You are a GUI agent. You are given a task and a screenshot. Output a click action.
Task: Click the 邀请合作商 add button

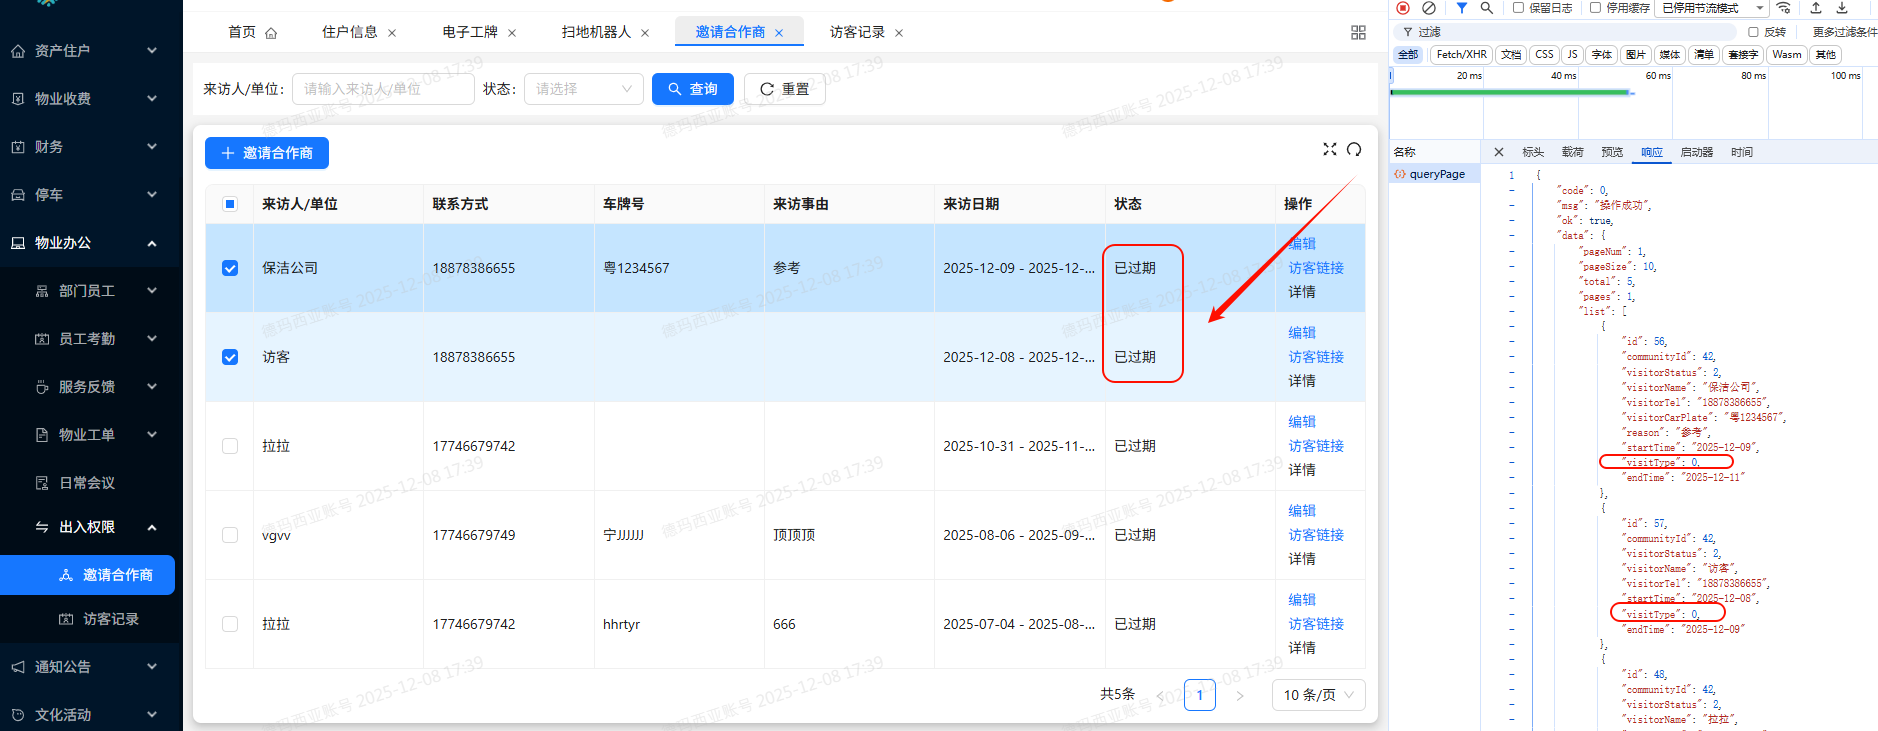tap(267, 153)
